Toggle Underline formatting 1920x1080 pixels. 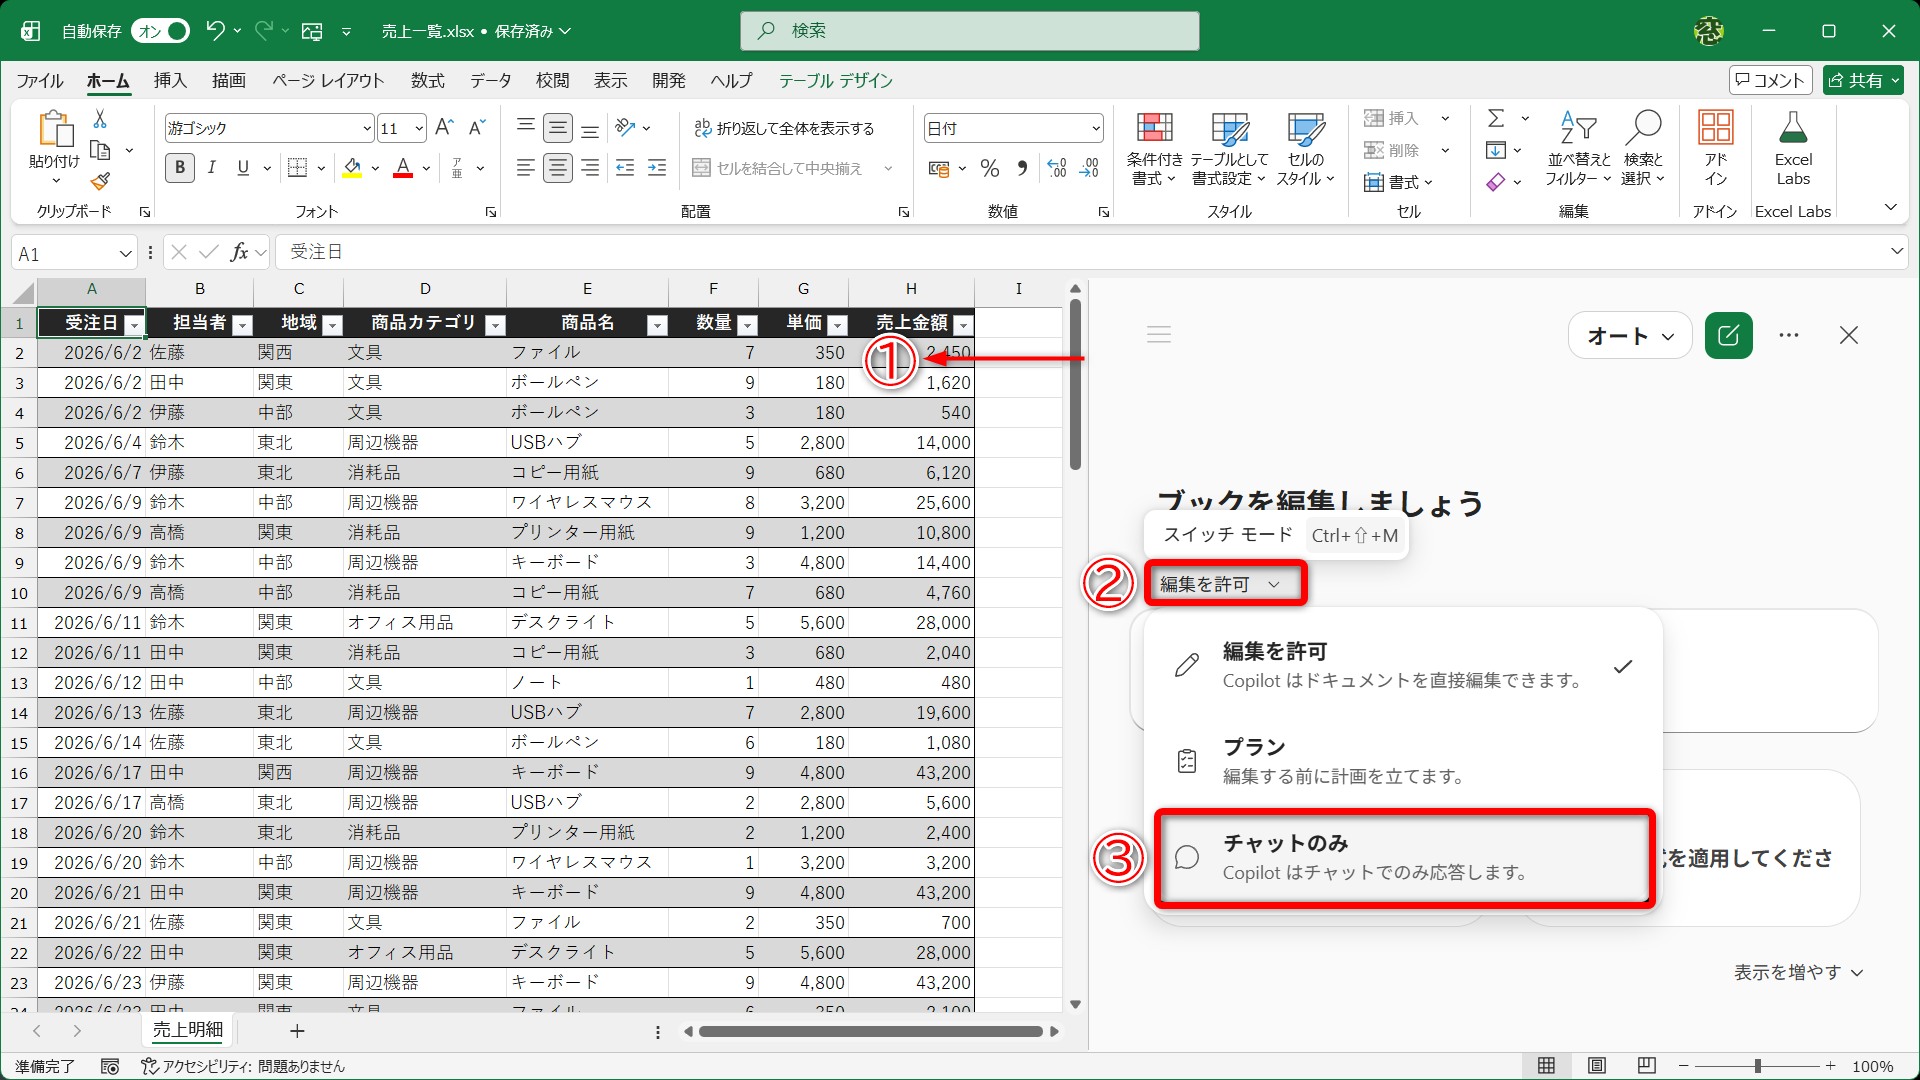[243, 168]
